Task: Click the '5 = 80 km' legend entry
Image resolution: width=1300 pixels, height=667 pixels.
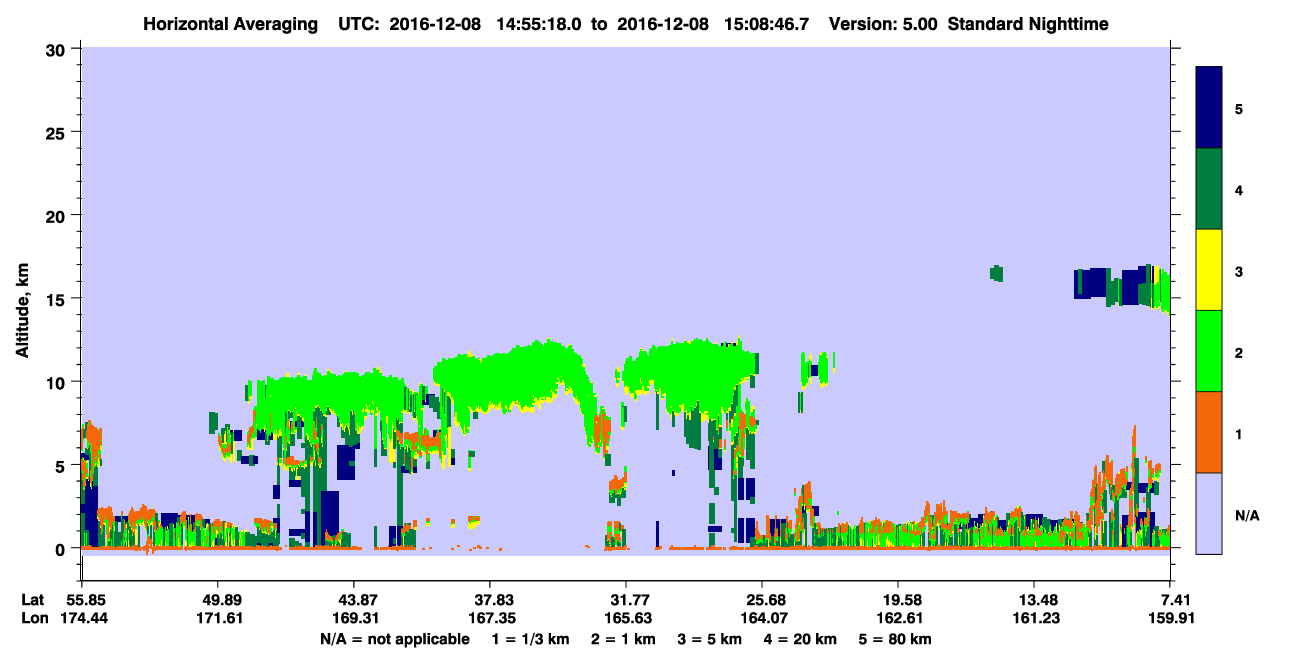Action: click(x=896, y=639)
